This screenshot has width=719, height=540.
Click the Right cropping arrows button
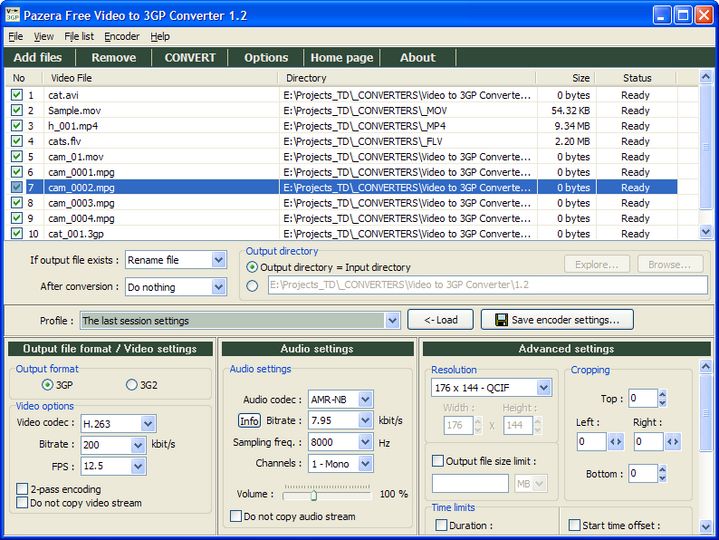click(x=673, y=442)
